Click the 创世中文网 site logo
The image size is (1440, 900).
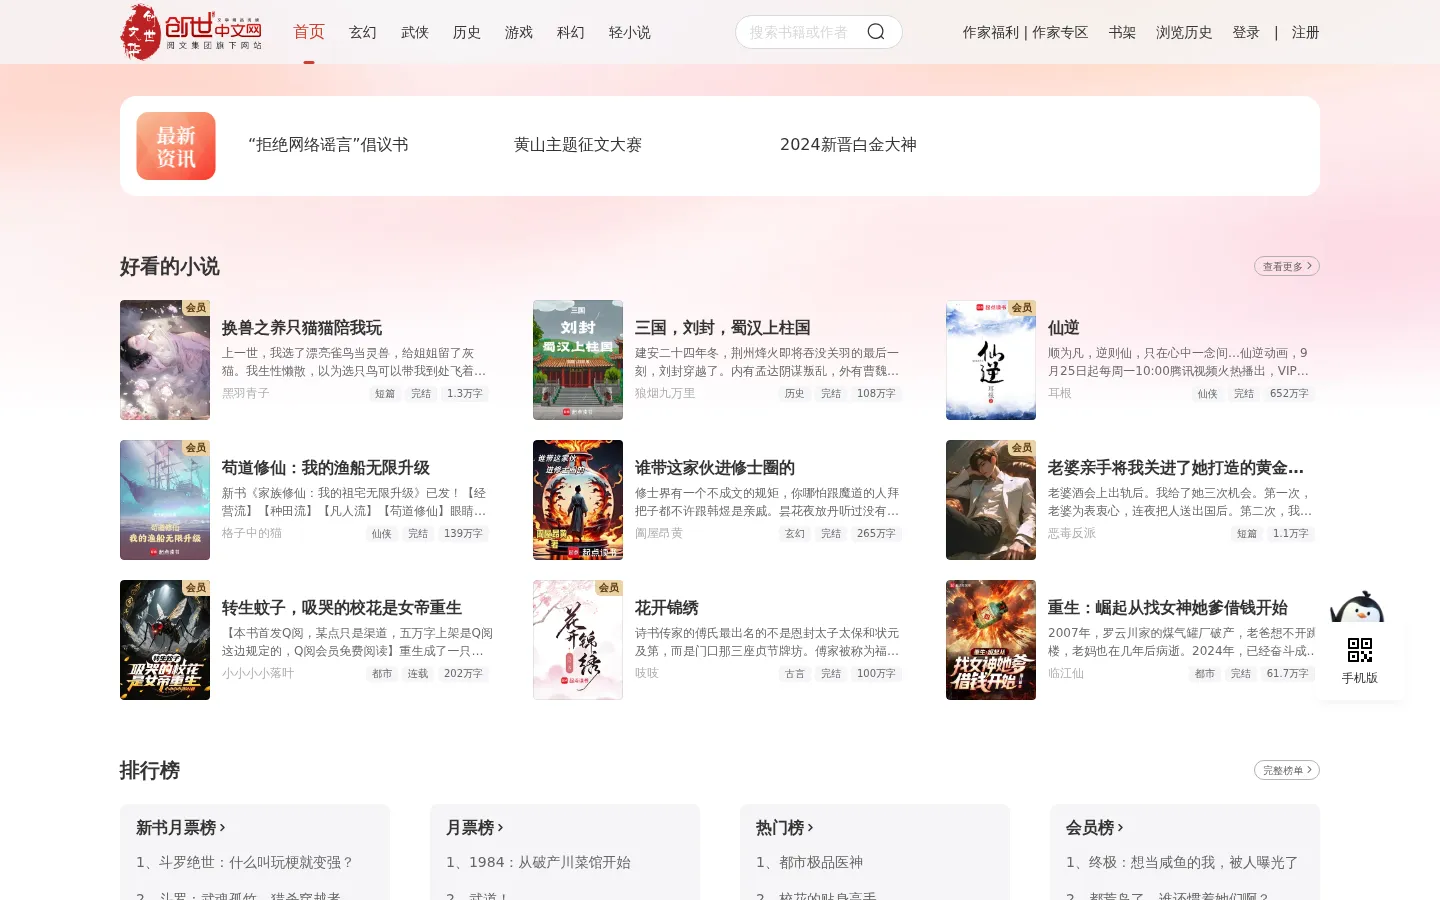click(191, 32)
